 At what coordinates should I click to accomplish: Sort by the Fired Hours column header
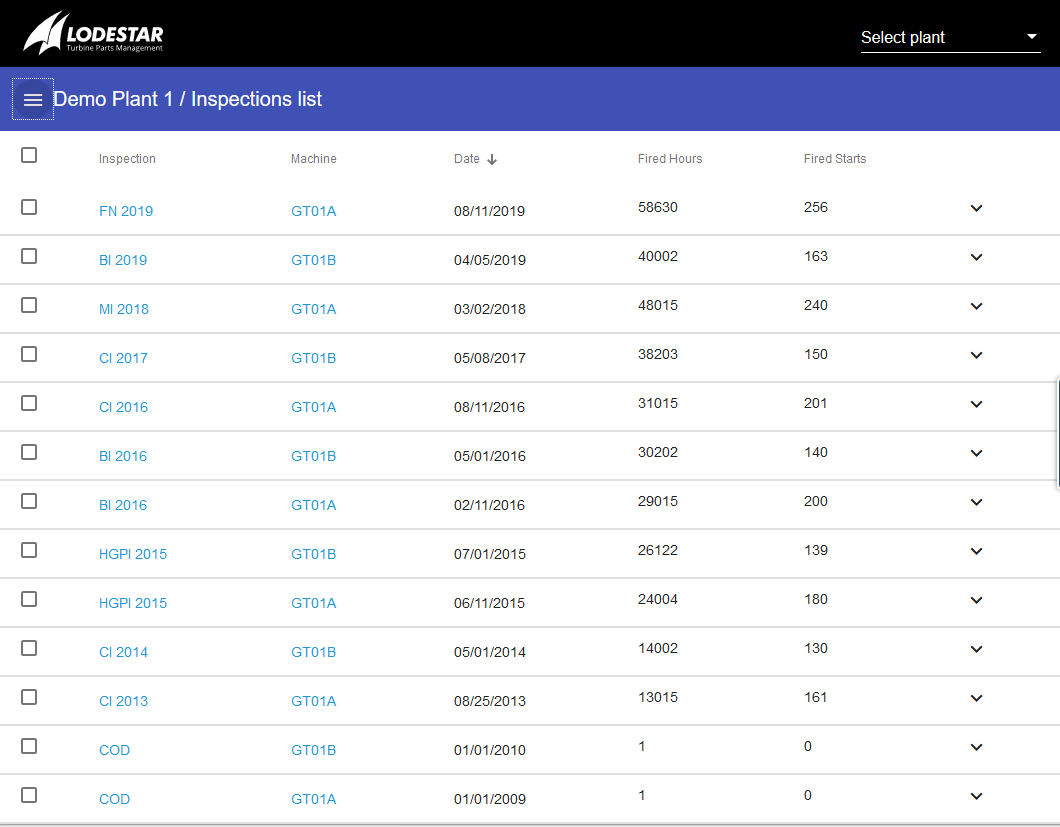click(x=669, y=159)
